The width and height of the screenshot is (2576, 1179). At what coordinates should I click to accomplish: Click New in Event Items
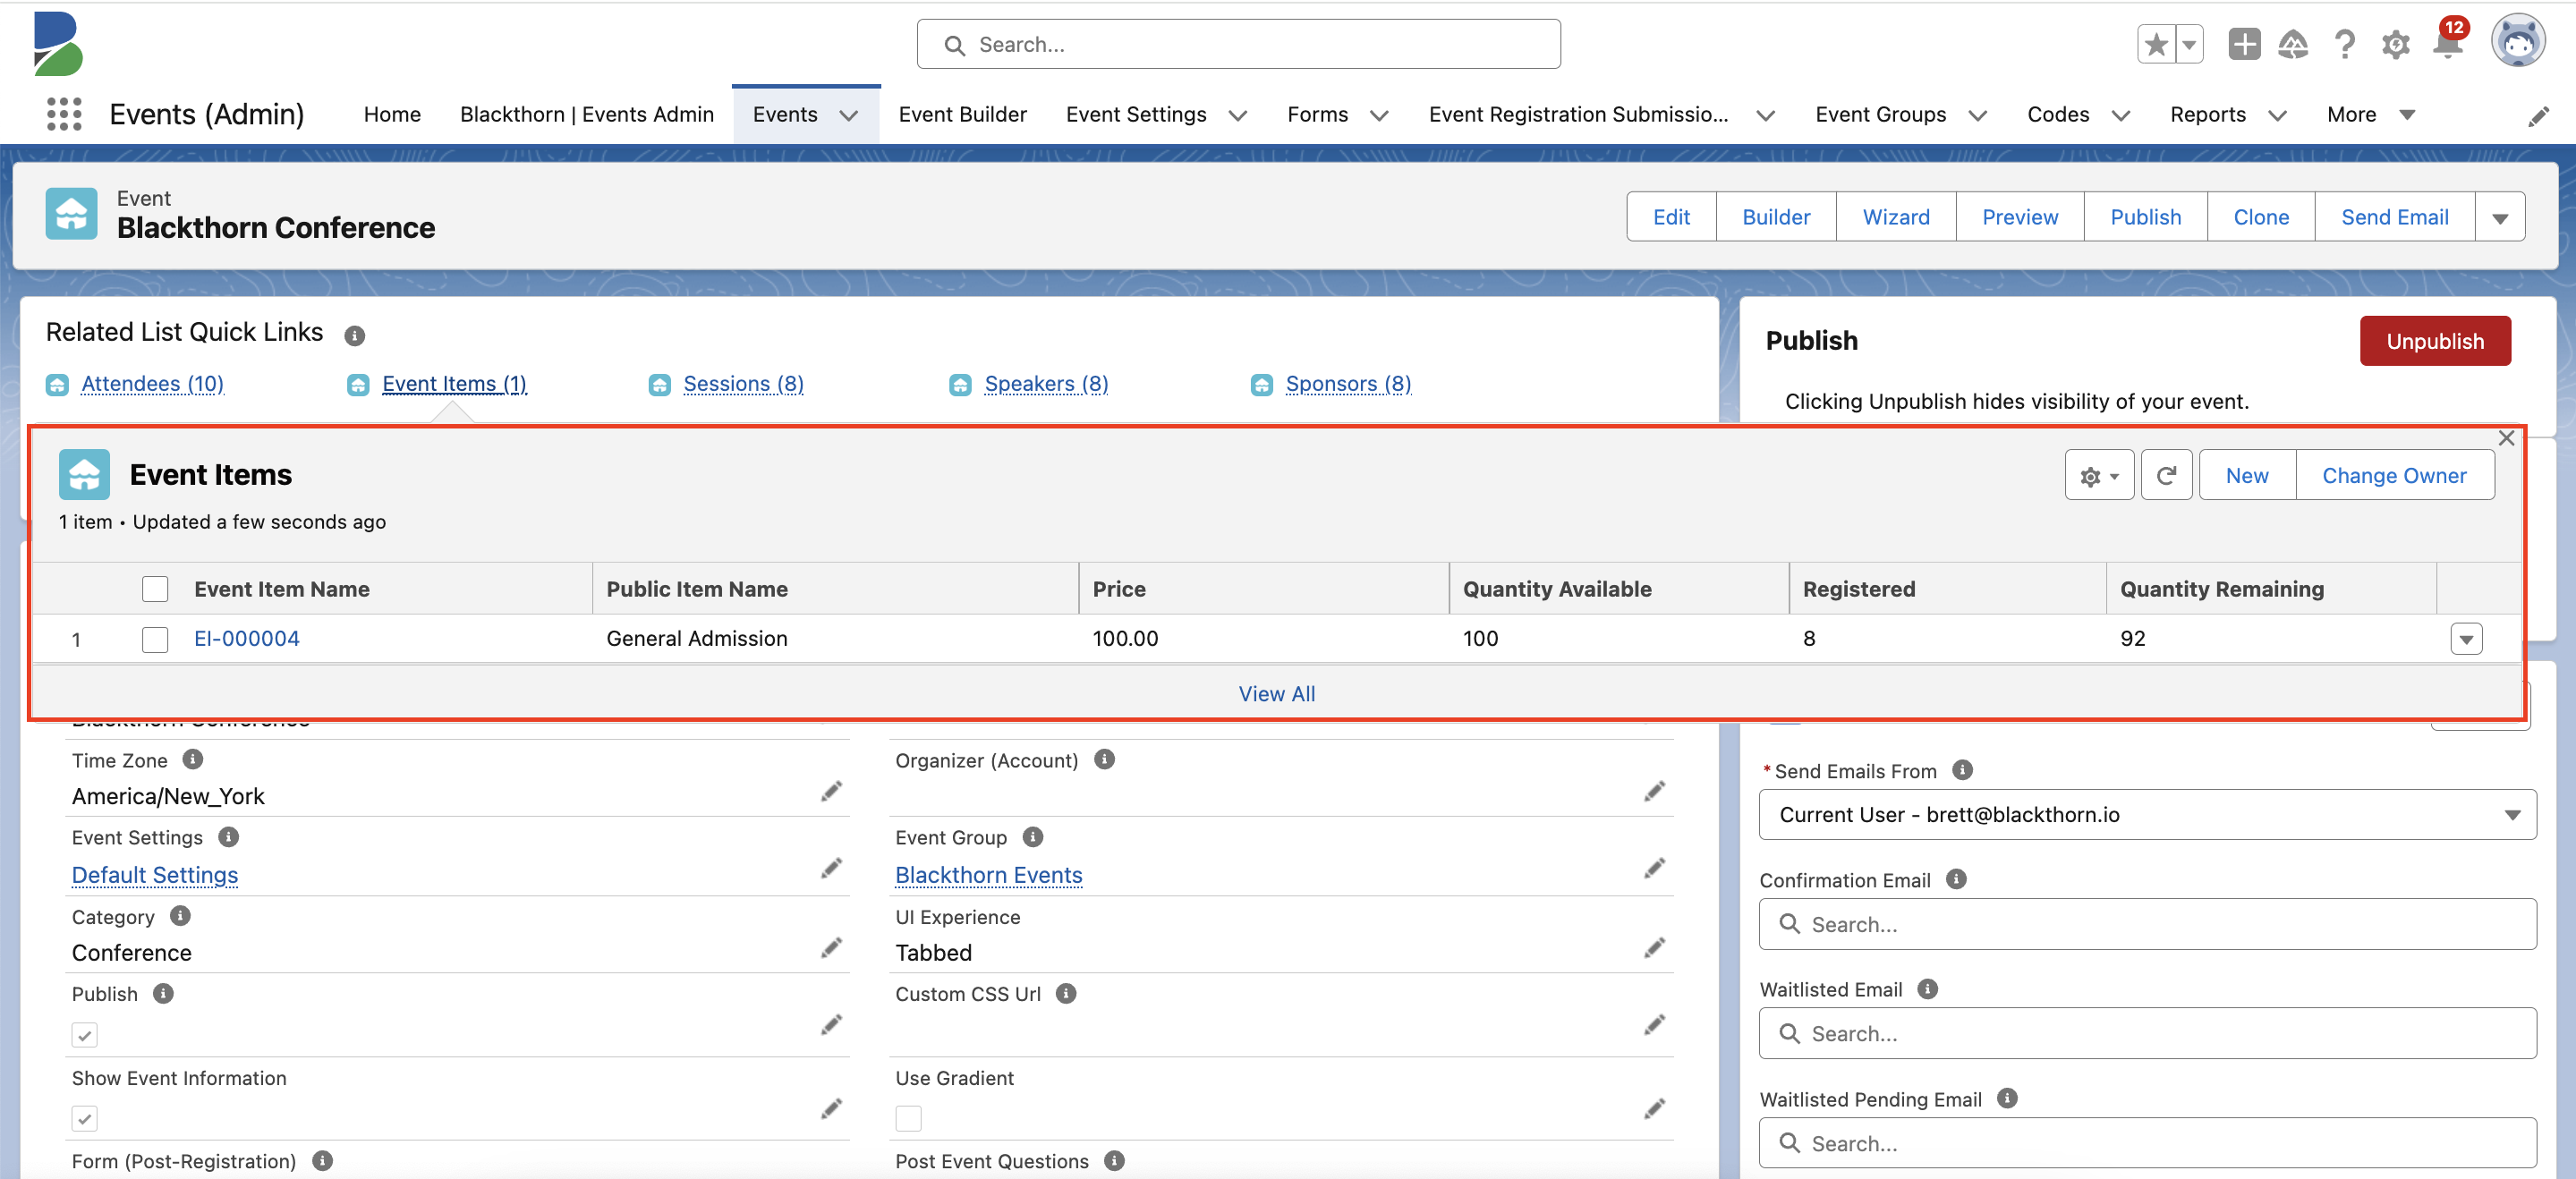pyautogui.click(x=2247, y=476)
